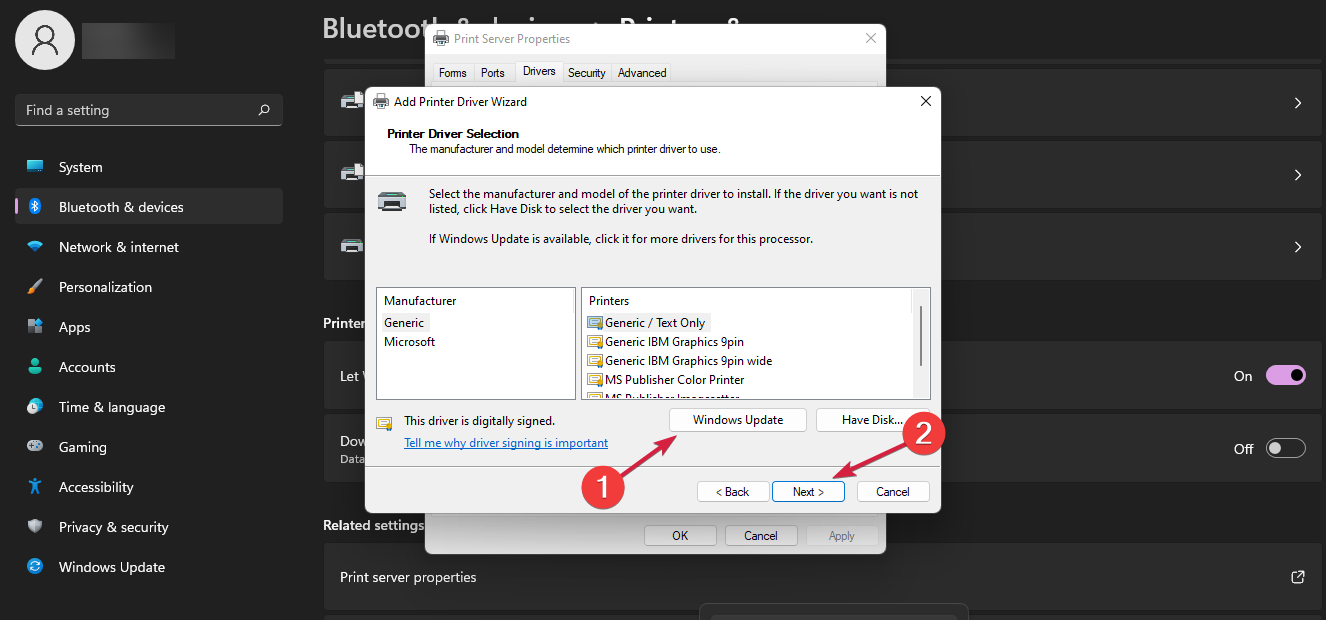Click the icon beside MS Publisher Color Printer
The width and height of the screenshot is (1326, 620).
click(x=595, y=380)
